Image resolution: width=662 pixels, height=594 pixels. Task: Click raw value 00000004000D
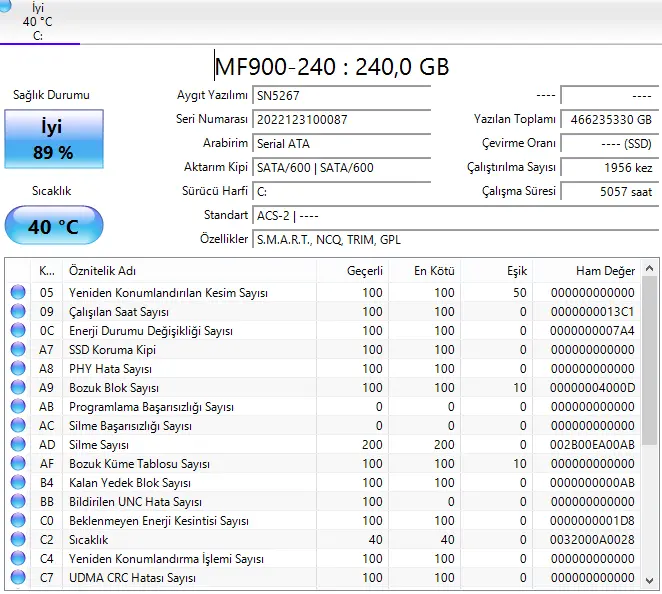pyautogui.click(x=592, y=388)
